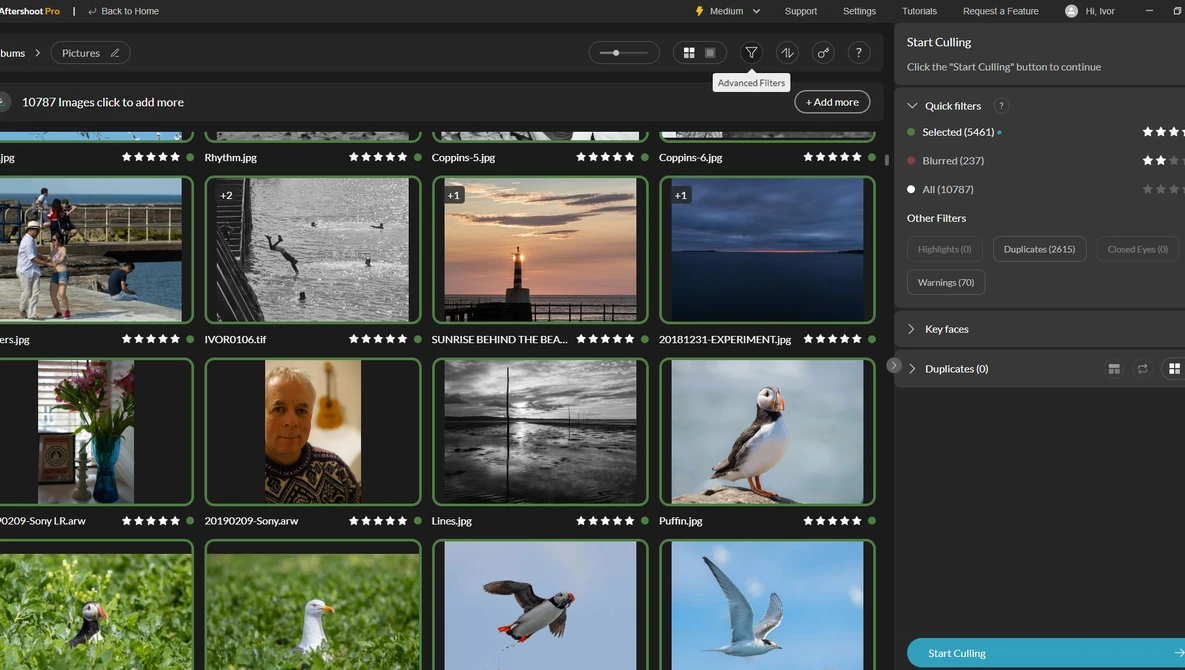Set star rating for Puffin.jpg
This screenshot has width=1185, height=670.
click(832, 520)
